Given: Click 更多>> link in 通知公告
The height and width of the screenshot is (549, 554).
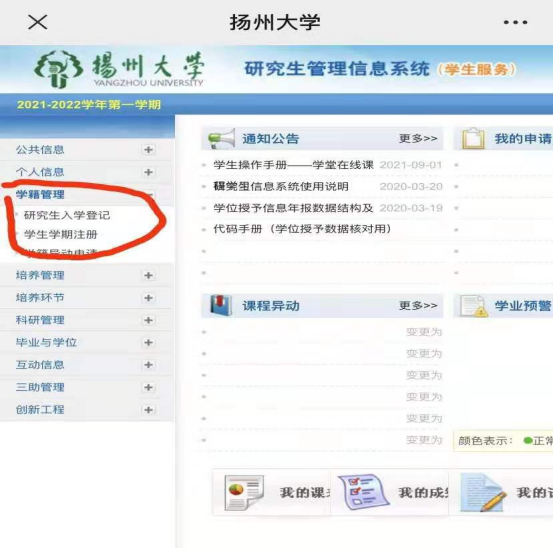Looking at the screenshot, I should (418, 138).
